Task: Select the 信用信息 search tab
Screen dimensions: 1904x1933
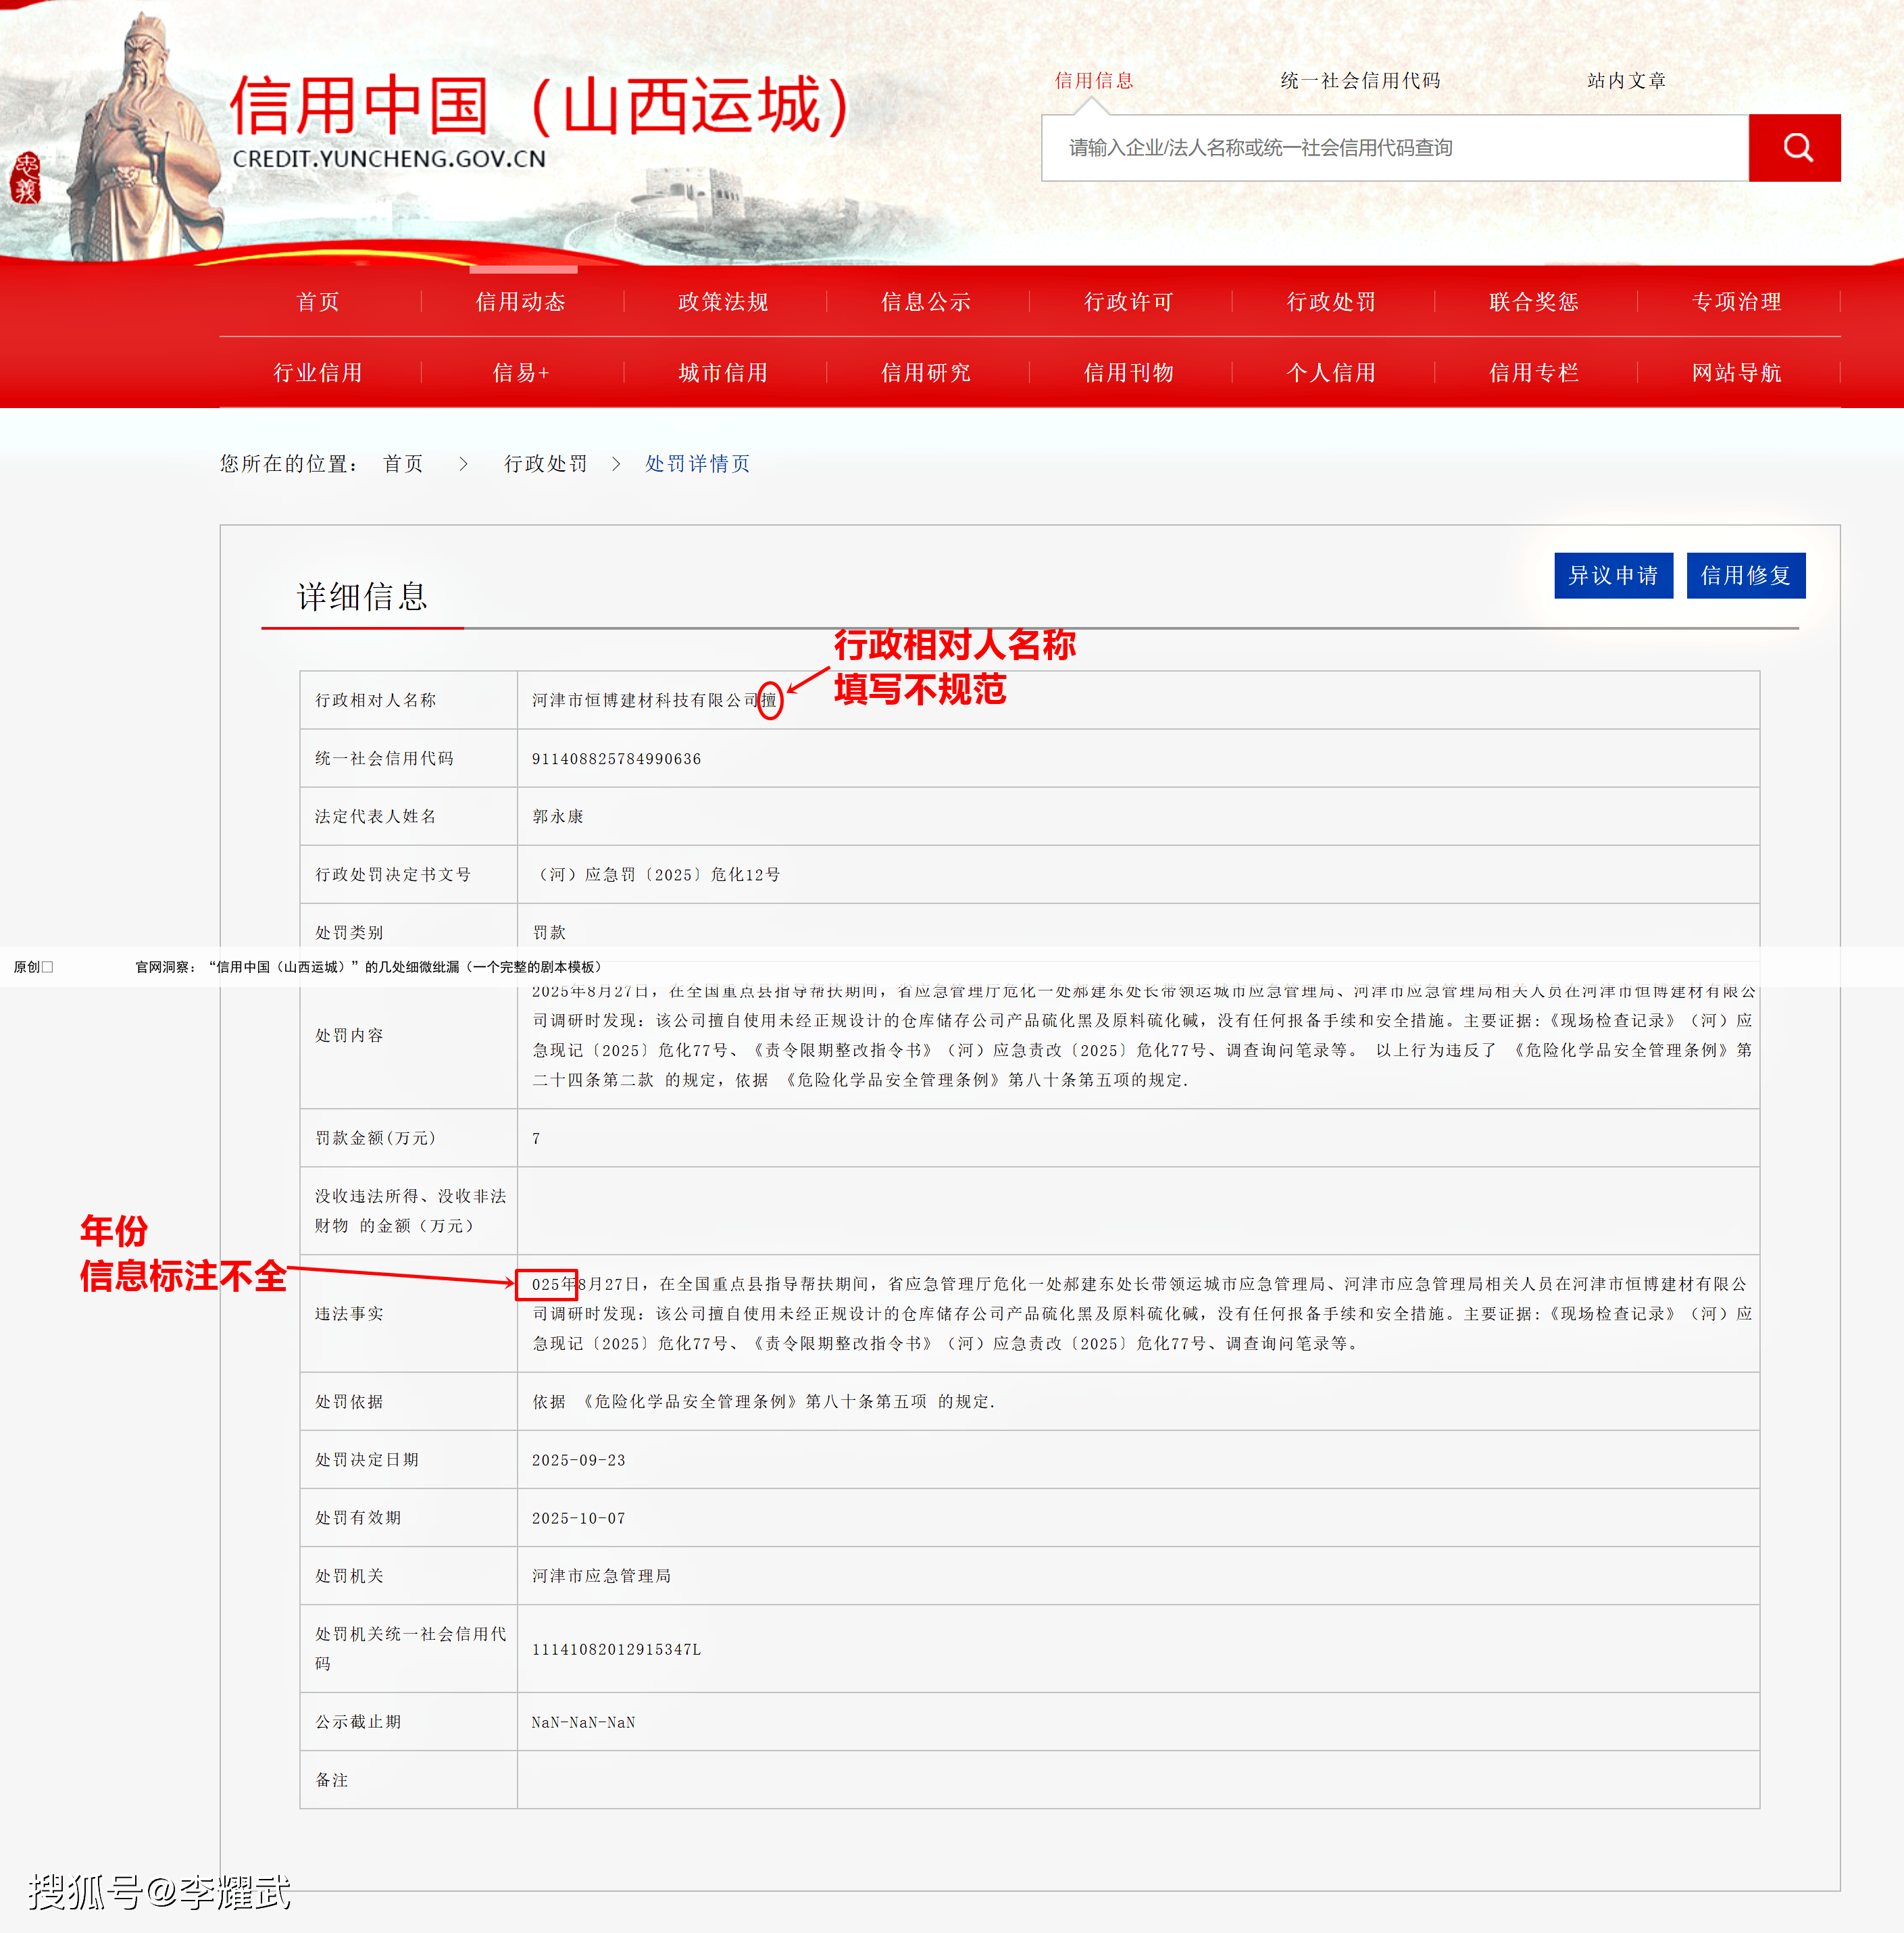Action: click(x=1094, y=80)
